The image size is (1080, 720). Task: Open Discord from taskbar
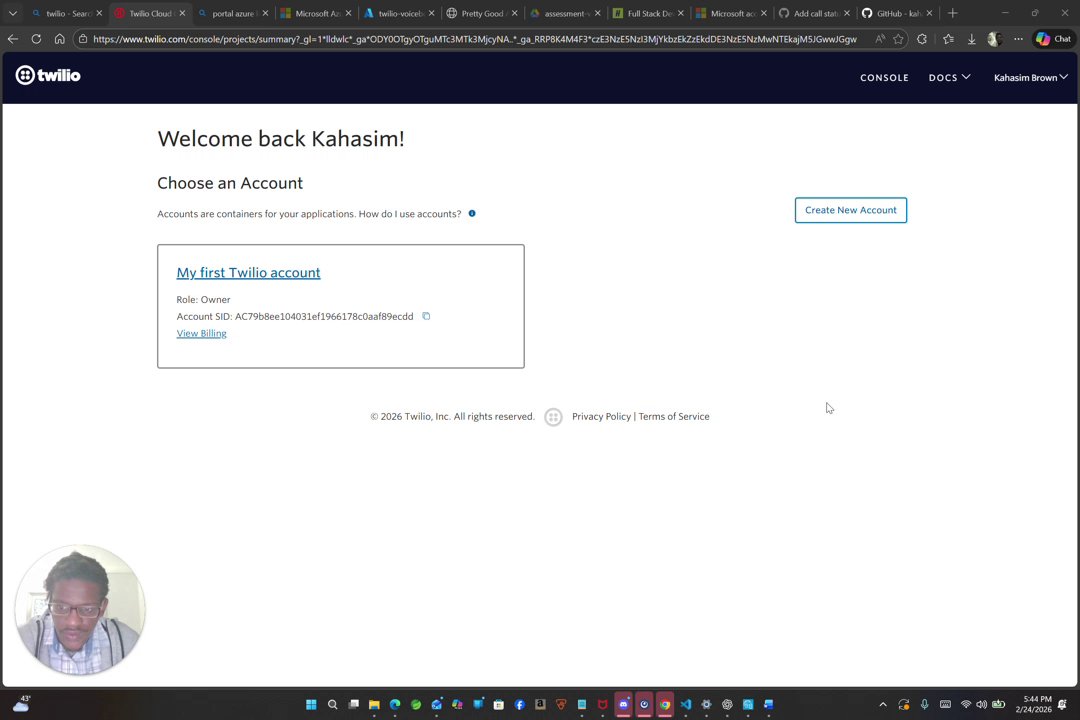(x=623, y=704)
